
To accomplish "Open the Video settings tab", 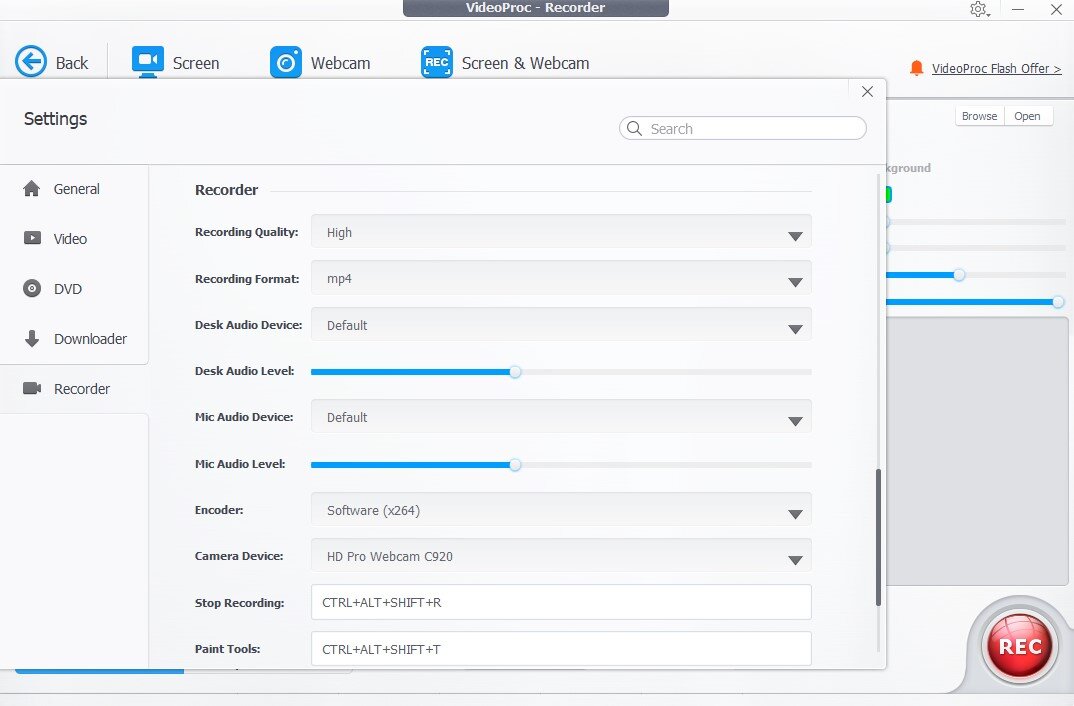I will tap(74, 238).
